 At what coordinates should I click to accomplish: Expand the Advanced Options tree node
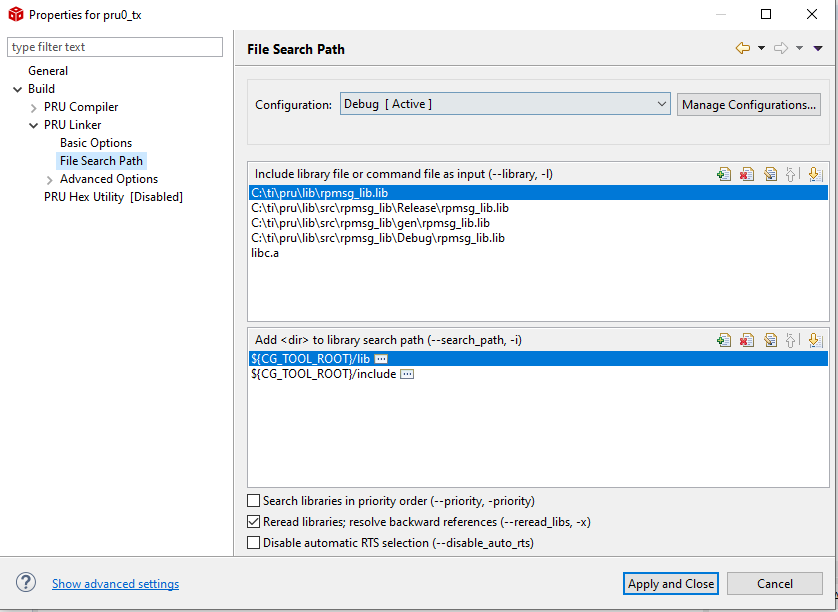pyautogui.click(x=50, y=179)
